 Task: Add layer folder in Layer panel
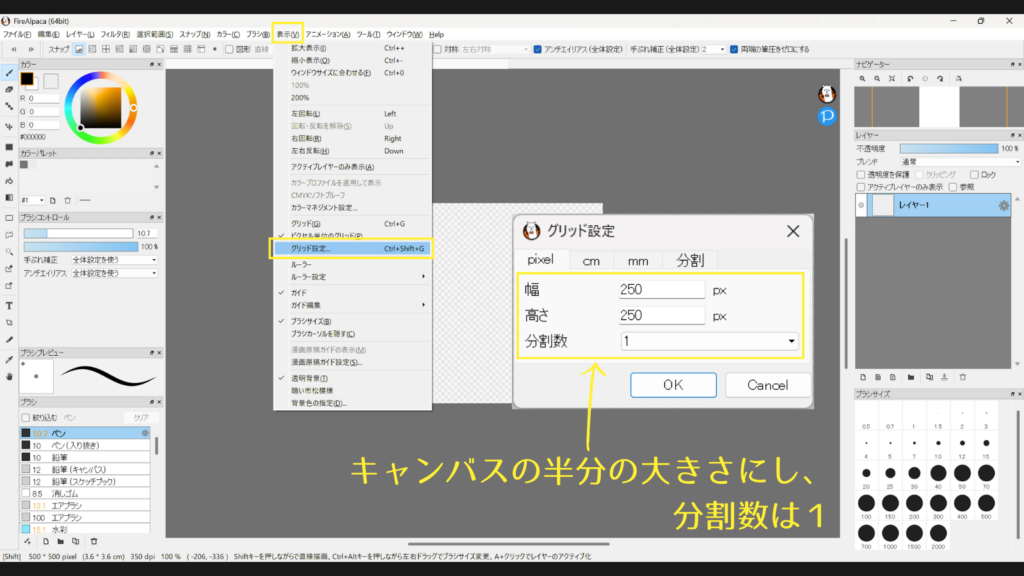tap(911, 377)
